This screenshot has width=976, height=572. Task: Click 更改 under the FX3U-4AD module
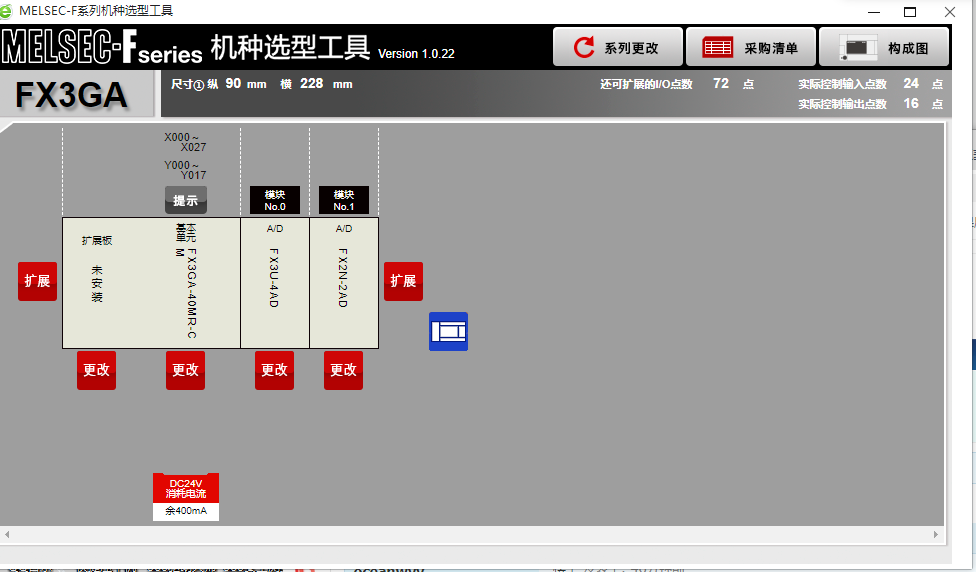274,370
